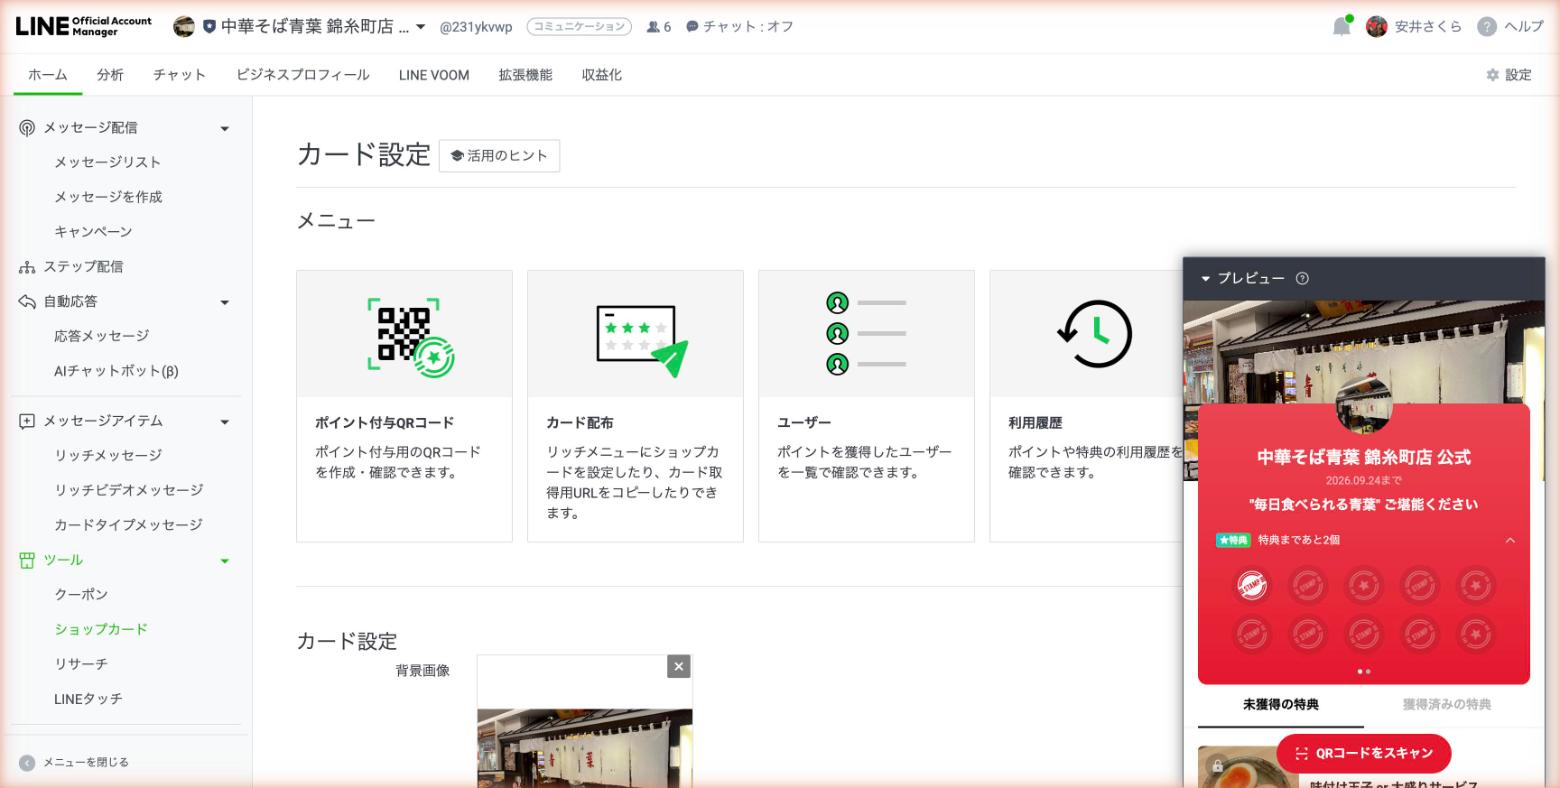Expand the メッセージ配信 sidebar section
Screen dimensions: 1560x788
coord(225,128)
